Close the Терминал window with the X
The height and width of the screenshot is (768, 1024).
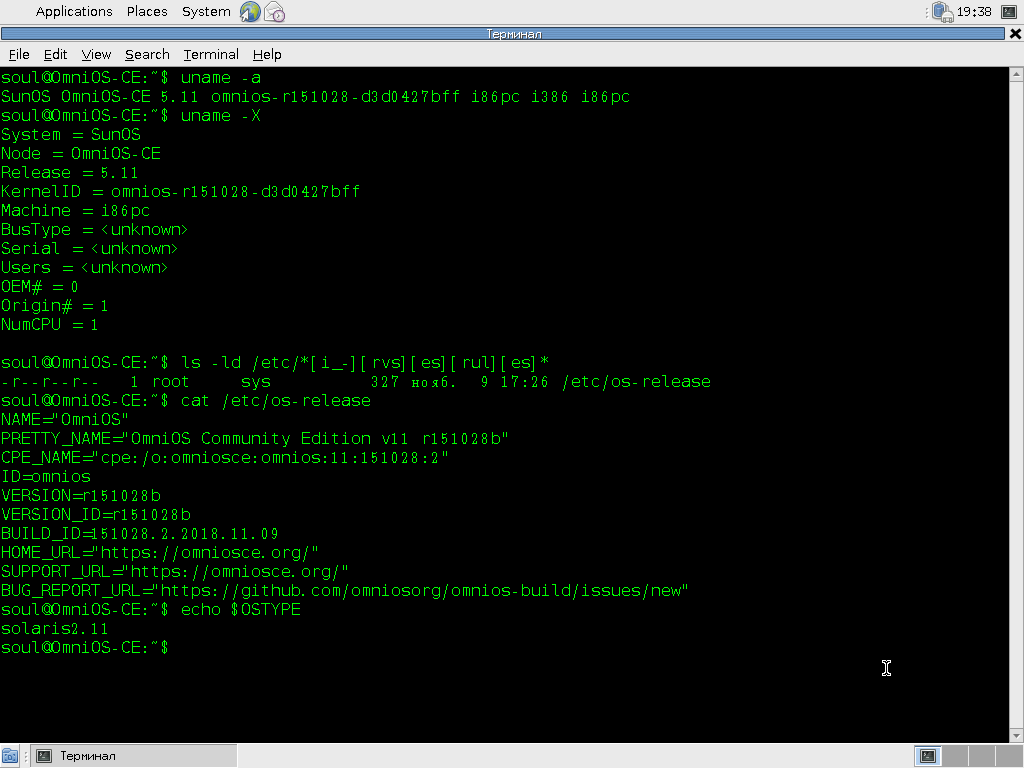point(1016,34)
